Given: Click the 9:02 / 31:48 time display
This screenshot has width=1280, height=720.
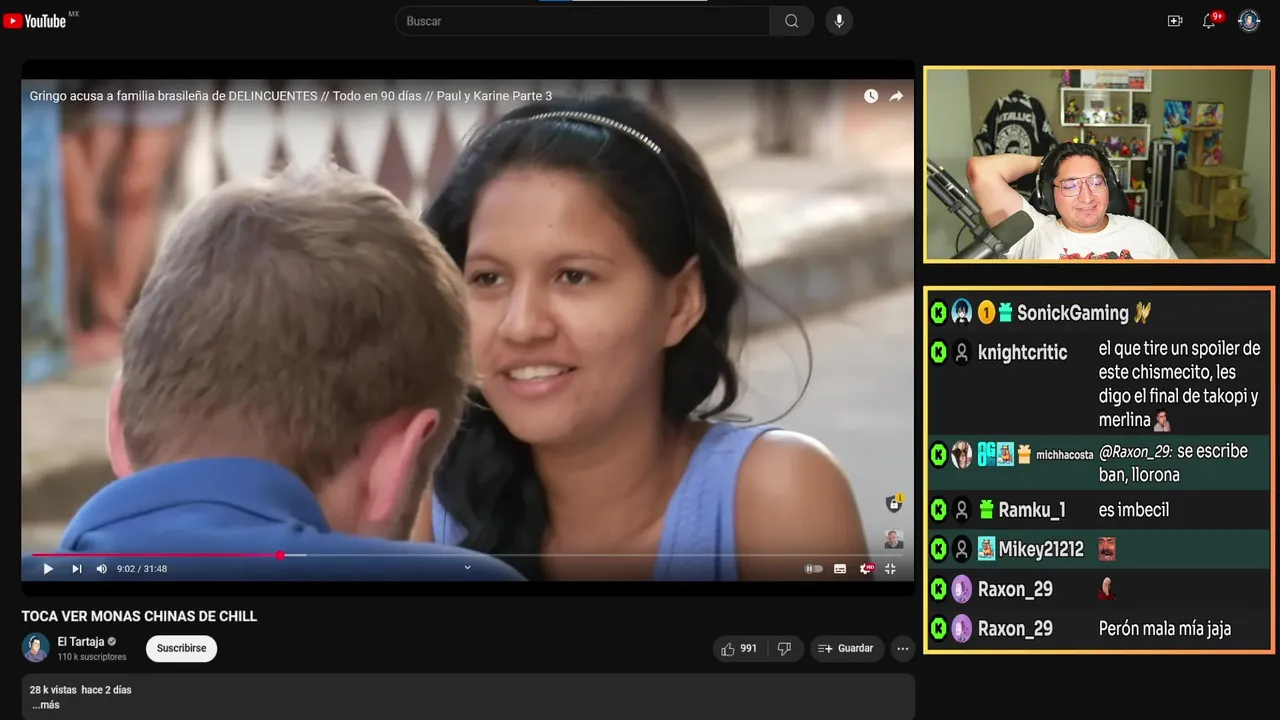Looking at the screenshot, I should click(x=142, y=569).
